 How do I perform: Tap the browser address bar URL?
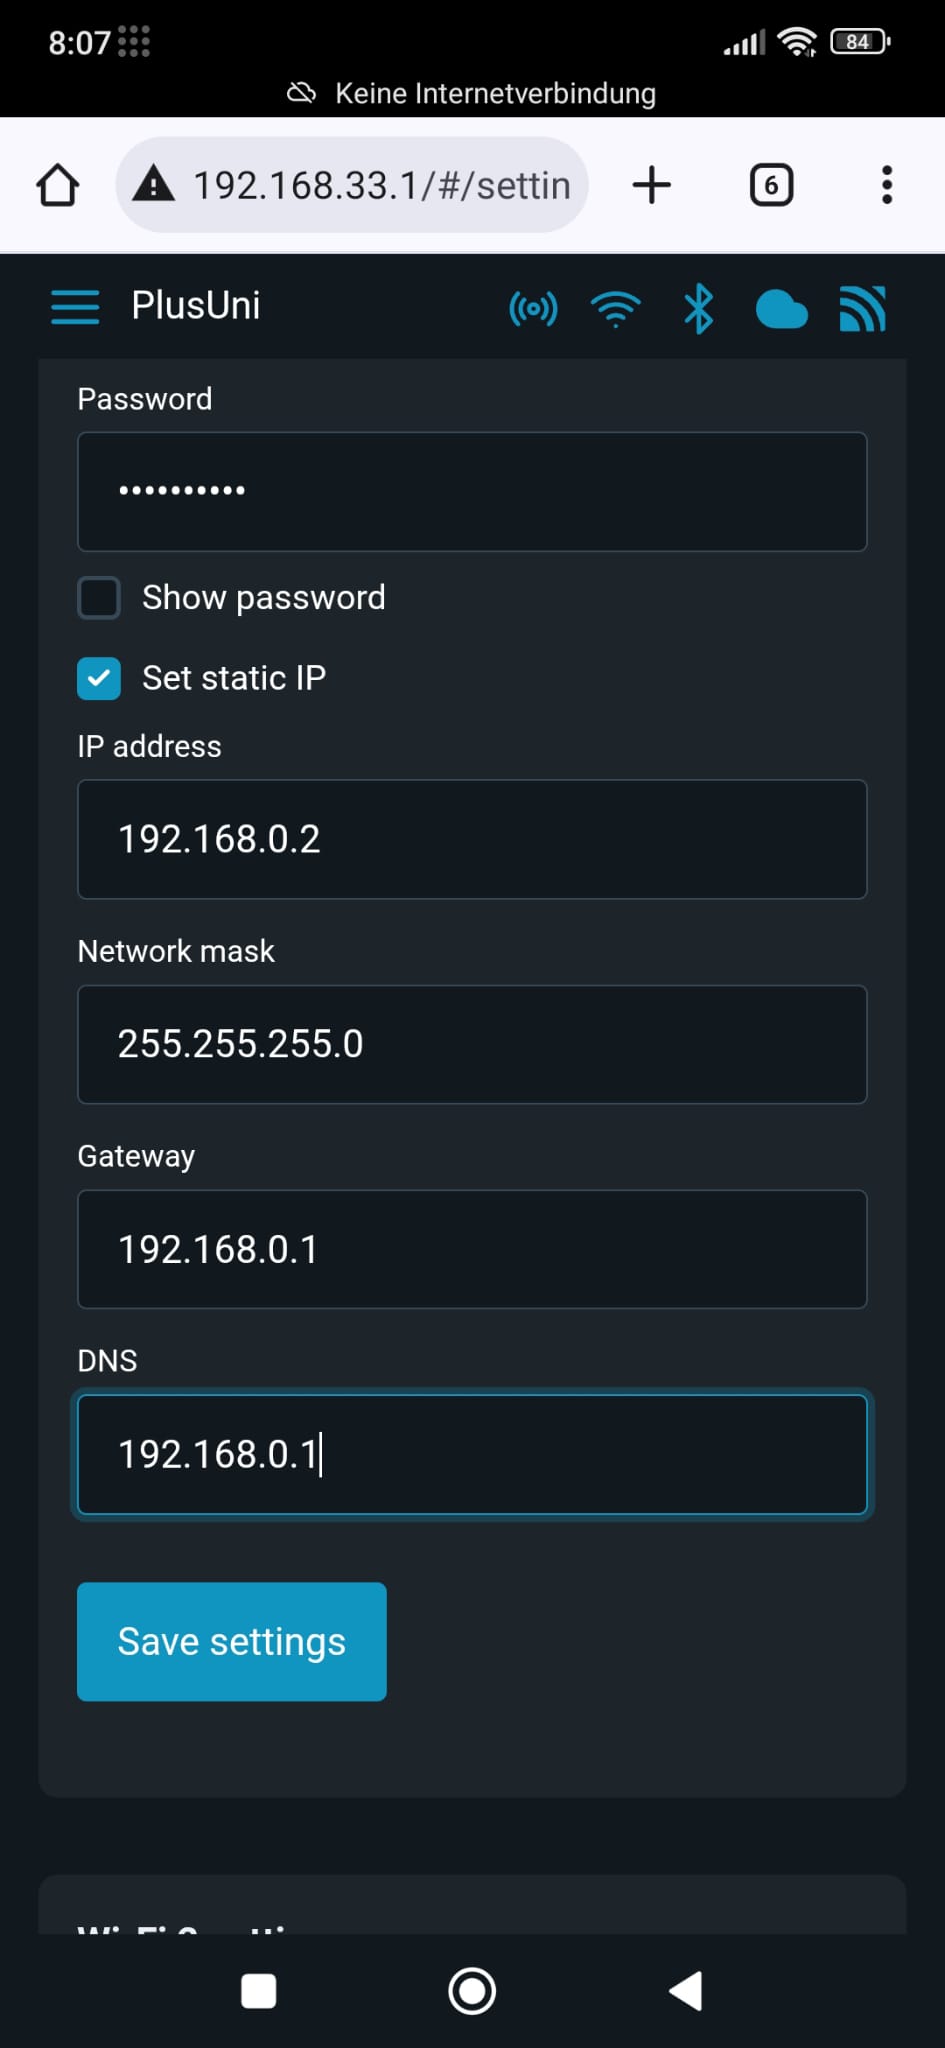pyautogui.click(x=381, y=185)
